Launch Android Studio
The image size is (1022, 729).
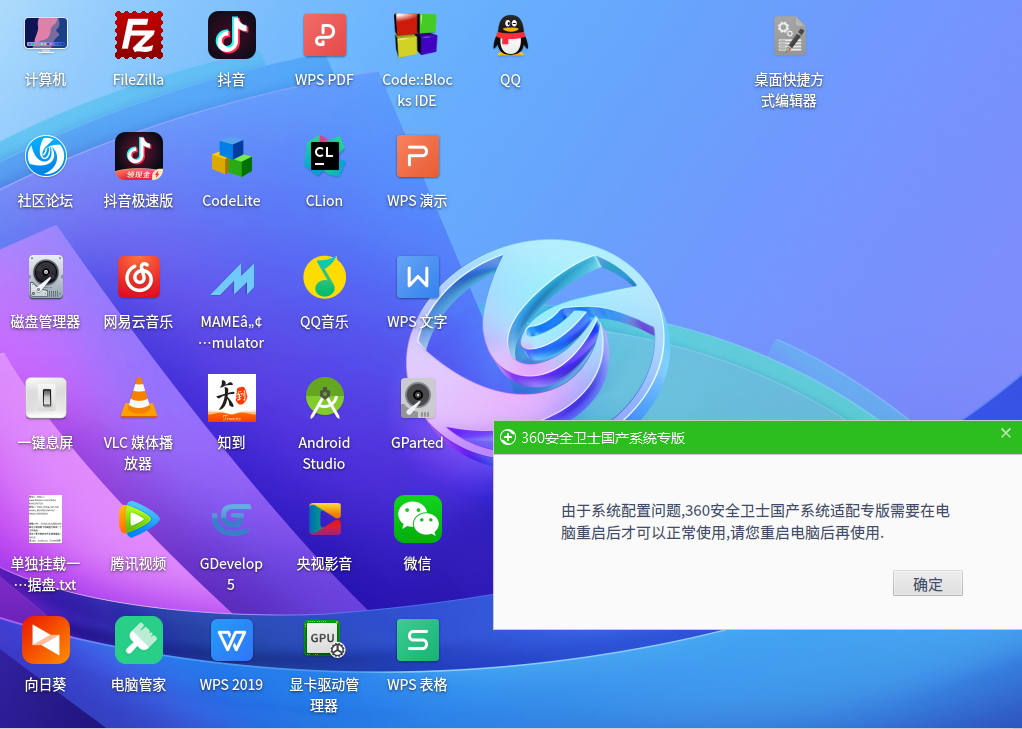click(325, 398)
